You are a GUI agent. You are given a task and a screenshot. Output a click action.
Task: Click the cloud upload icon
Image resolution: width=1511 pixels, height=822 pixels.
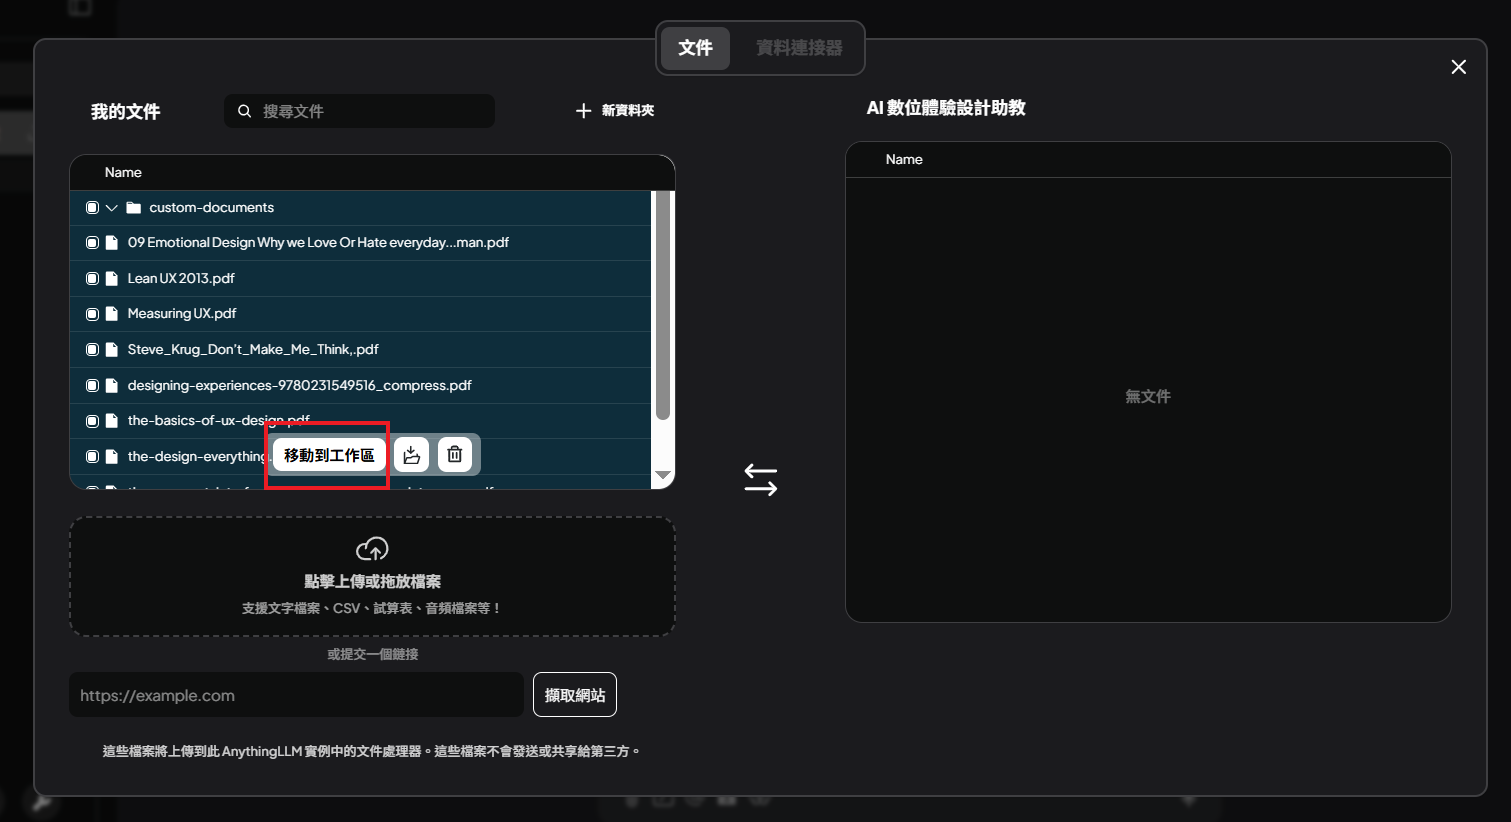[372, 549]
